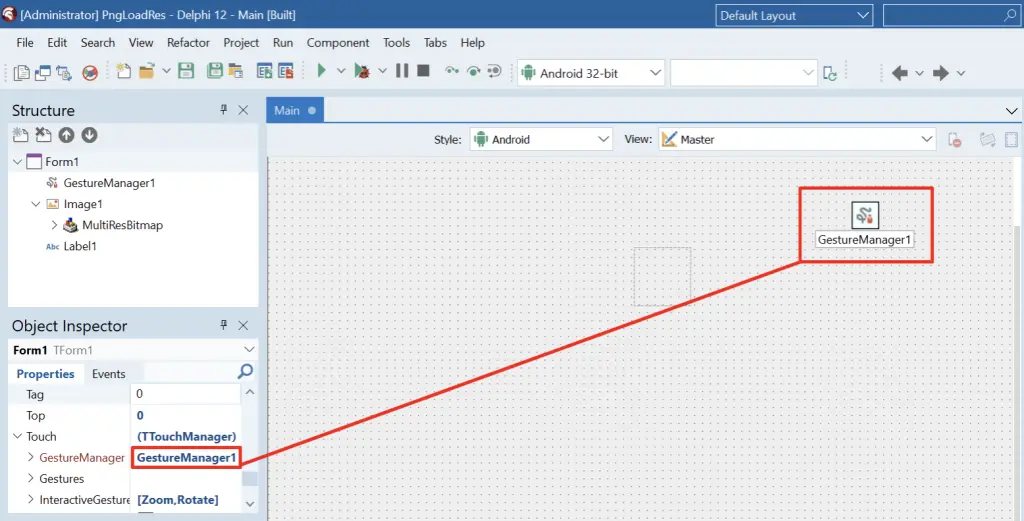Open the File menu
The width and height of the screenshot is (1024, 521).
25,42
